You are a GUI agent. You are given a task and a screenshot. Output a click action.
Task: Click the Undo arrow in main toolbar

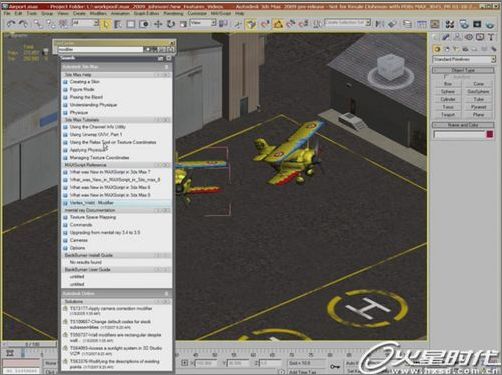(11, 24)
